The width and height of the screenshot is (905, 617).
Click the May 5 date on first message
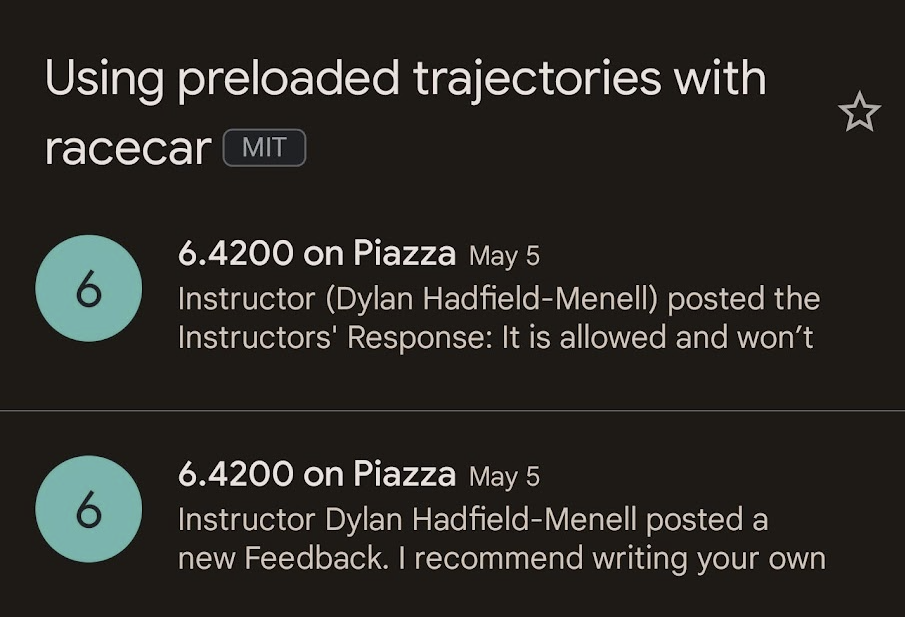point(504,256)
